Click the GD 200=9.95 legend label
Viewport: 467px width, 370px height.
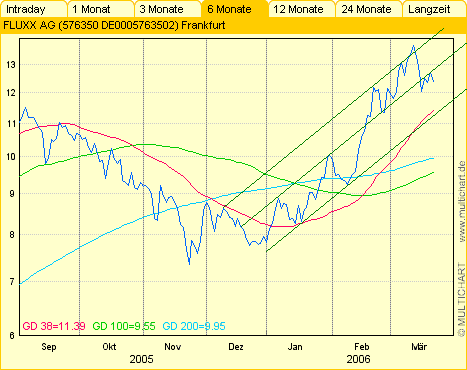(194, 326)
